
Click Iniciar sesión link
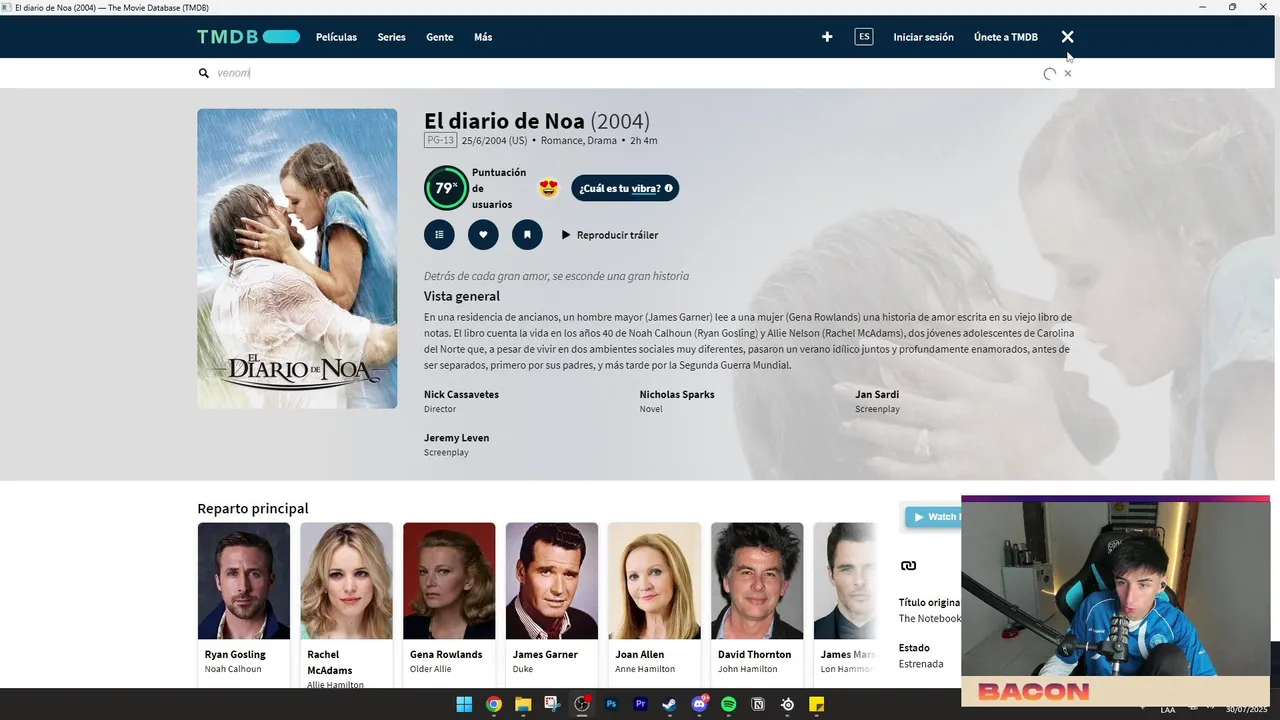[x=923, y=37]
